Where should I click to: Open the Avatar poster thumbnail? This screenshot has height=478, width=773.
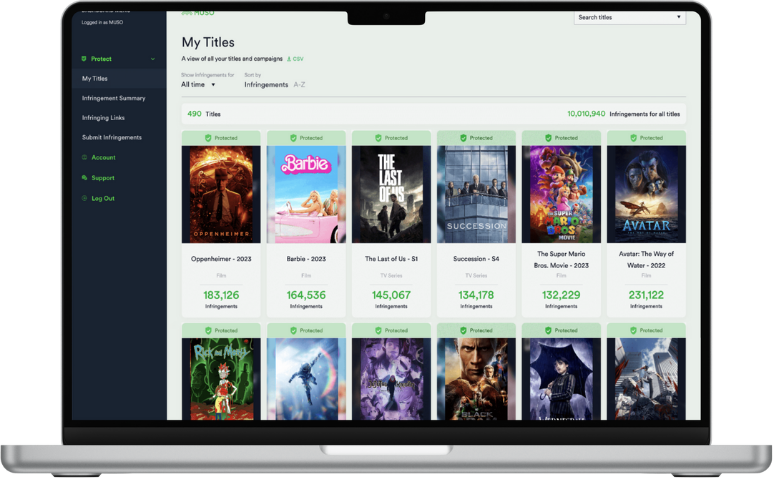pyautogui.click(x=646, y=194)
